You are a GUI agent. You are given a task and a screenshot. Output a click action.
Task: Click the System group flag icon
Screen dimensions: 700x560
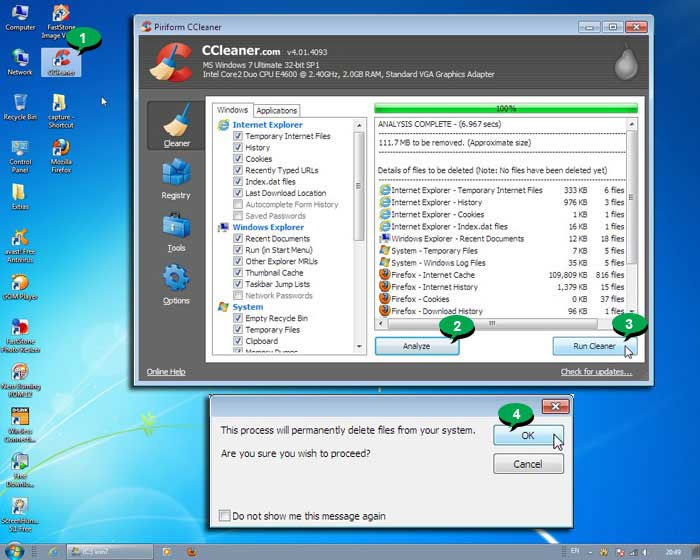223,307
